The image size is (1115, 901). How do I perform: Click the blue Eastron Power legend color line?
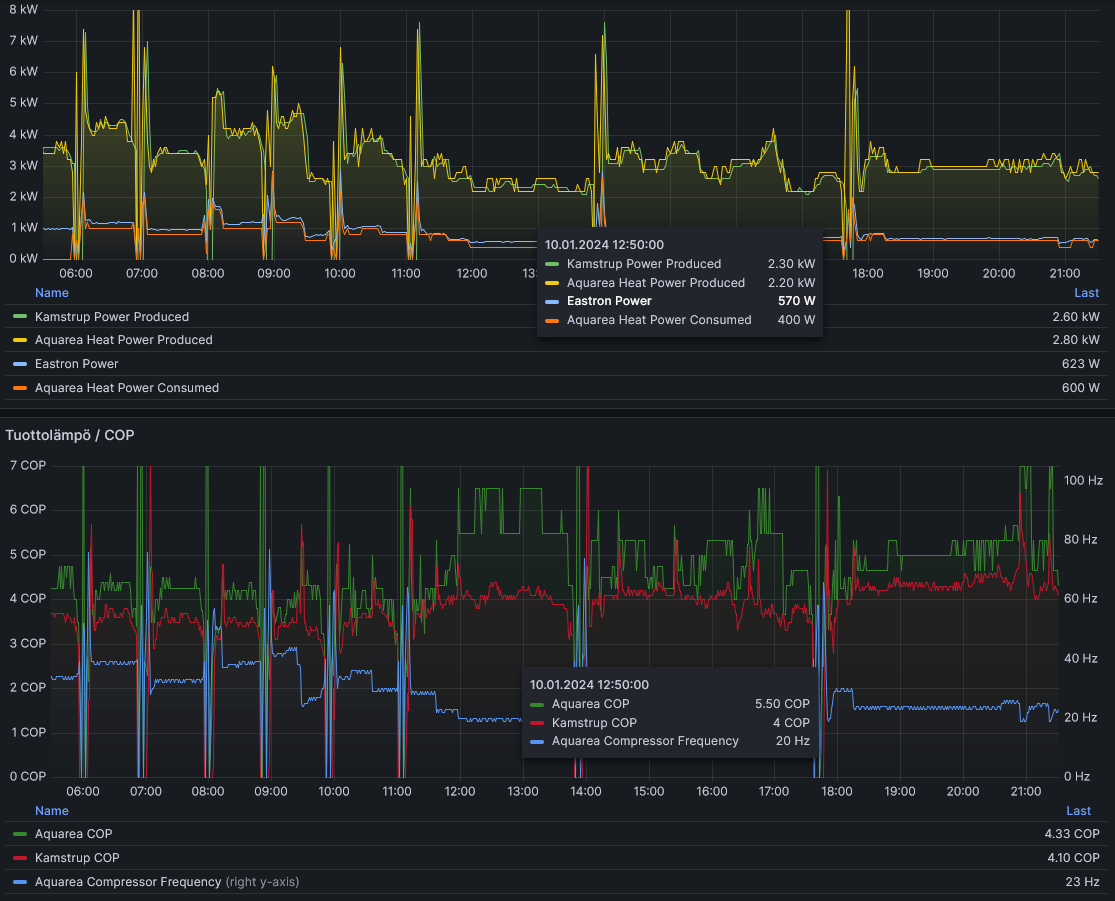(x=20, y=364)
